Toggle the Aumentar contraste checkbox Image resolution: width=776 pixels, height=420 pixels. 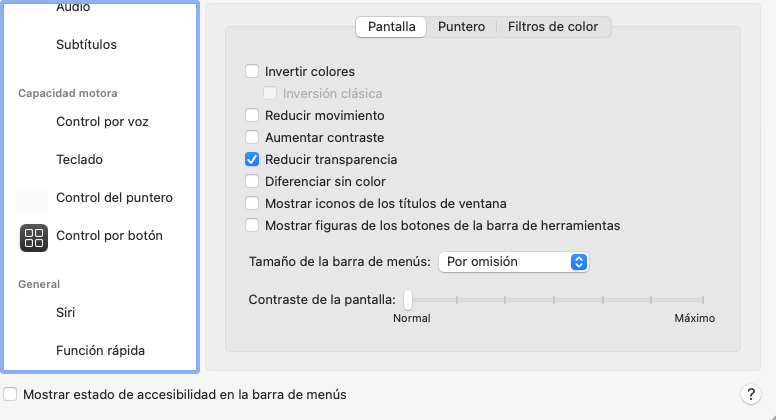click(x=252, y=138)
